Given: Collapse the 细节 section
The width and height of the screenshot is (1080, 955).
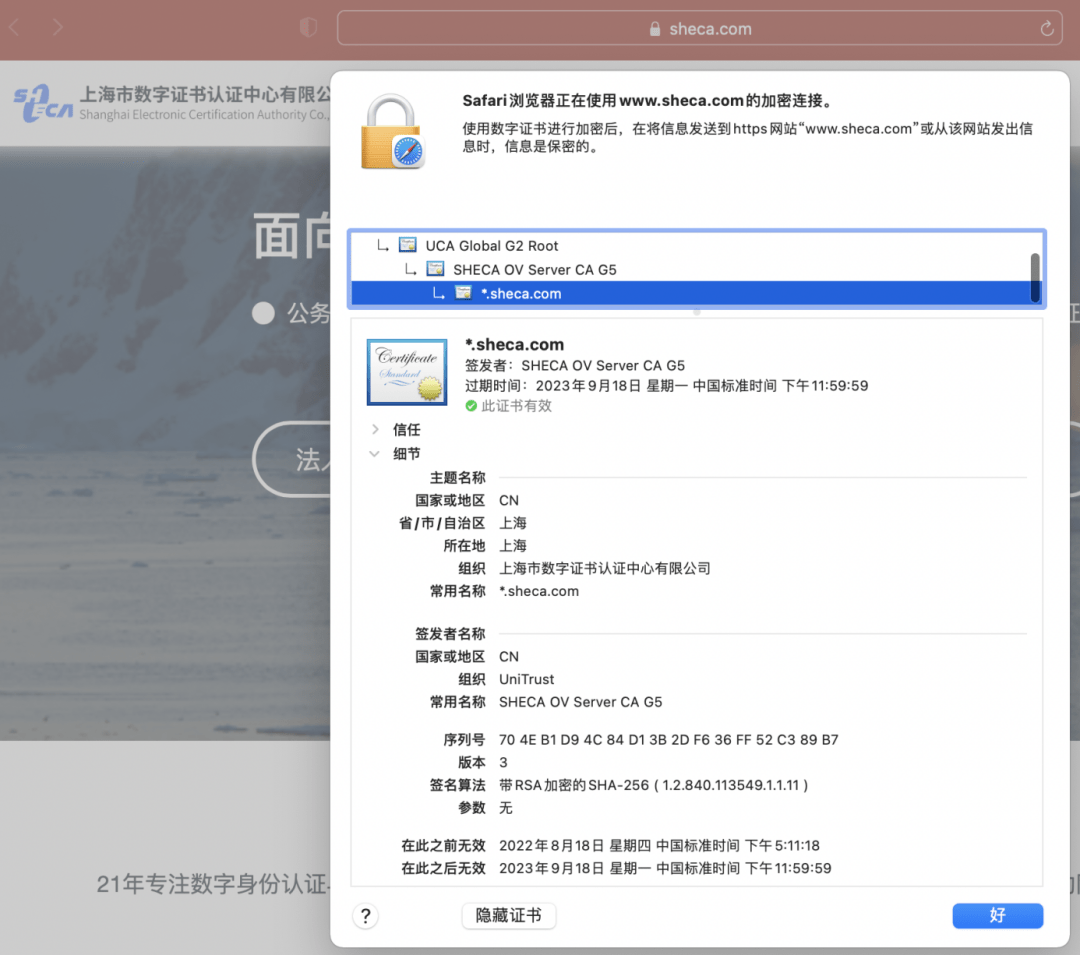Looking at the screenshot, I should pos(375,454).
